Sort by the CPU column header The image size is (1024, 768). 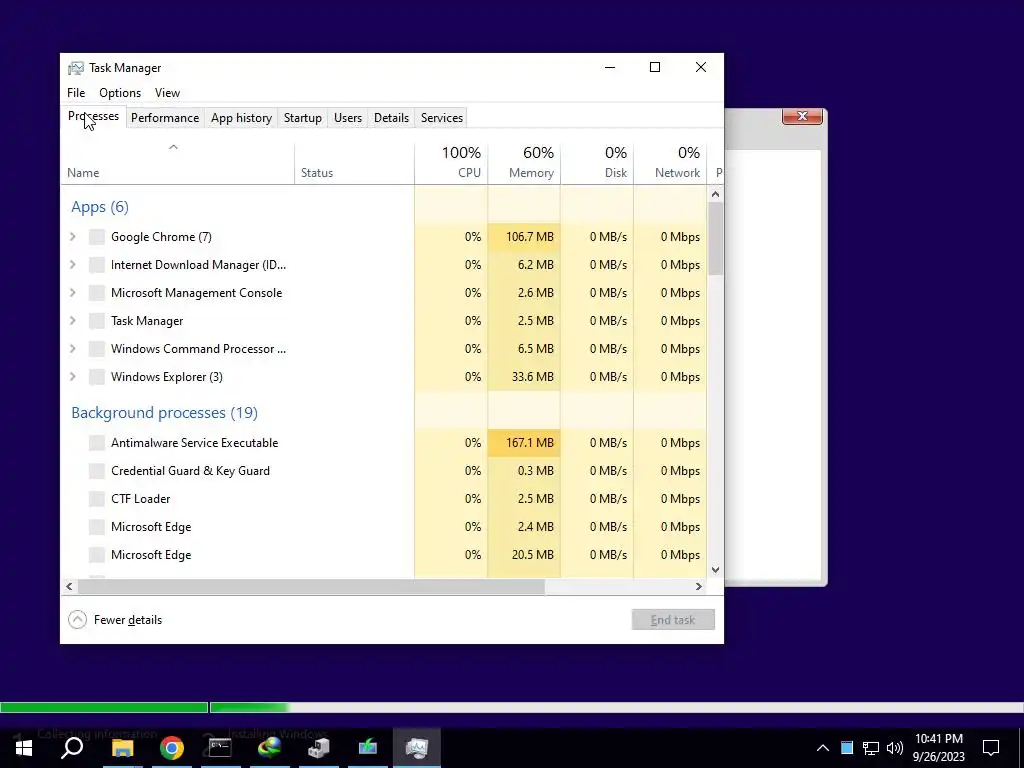451,162
